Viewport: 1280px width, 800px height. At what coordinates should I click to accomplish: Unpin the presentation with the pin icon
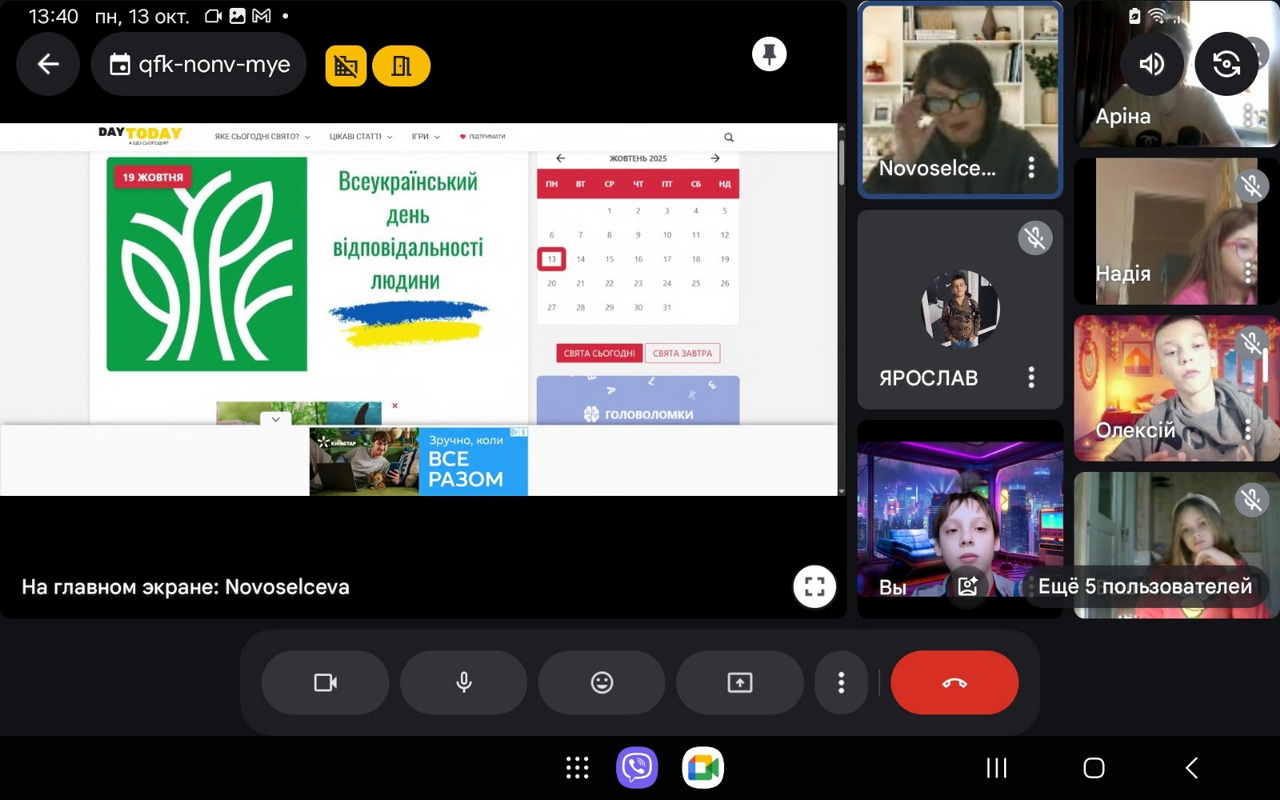tap(769, 54)
